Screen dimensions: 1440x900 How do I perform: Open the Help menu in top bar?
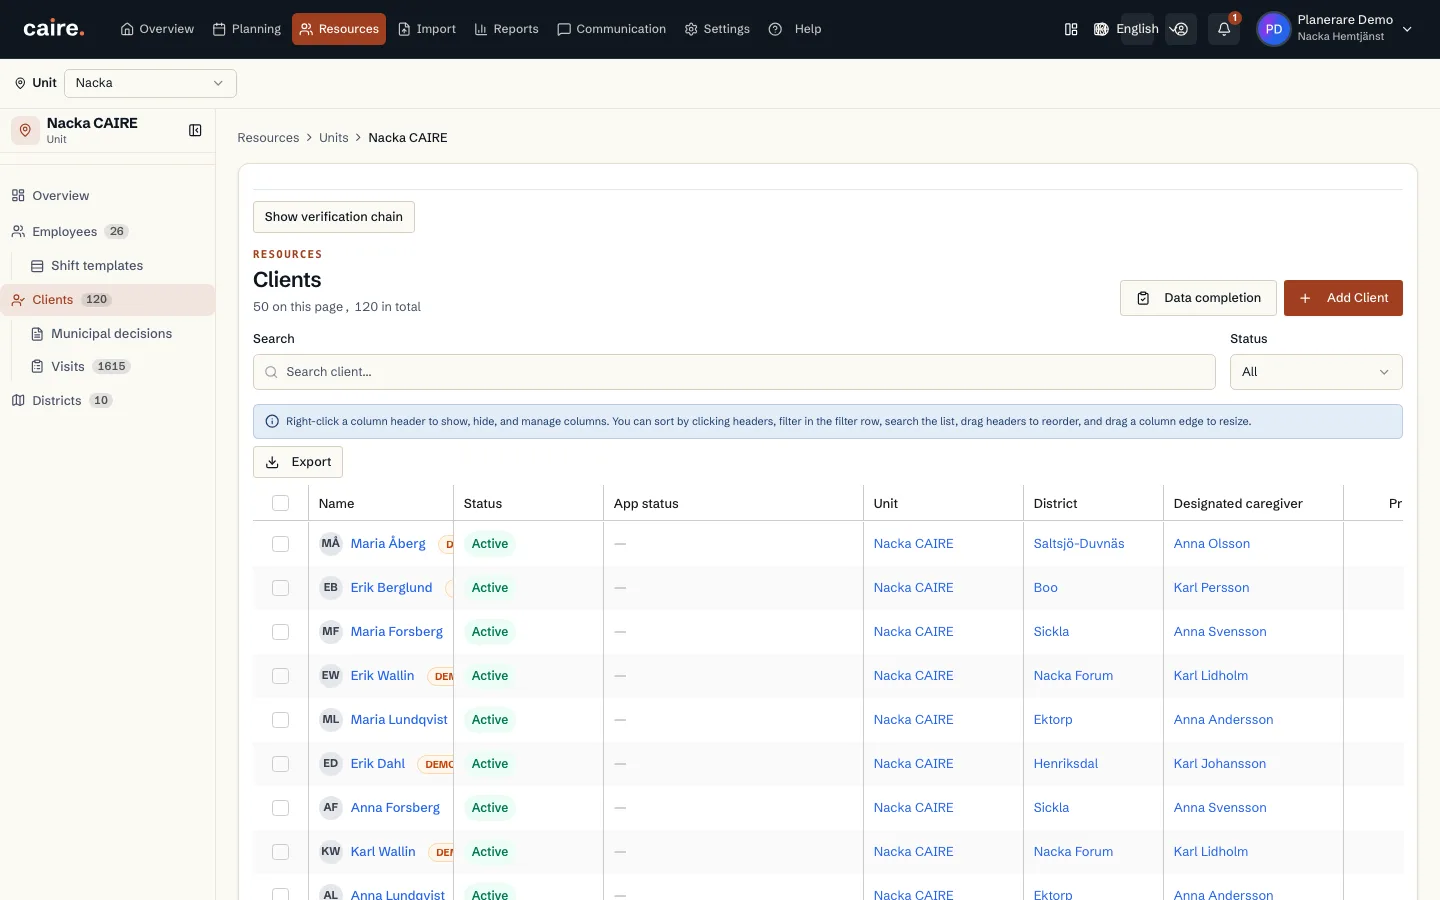pyautogui.click(x=796, y=29)
